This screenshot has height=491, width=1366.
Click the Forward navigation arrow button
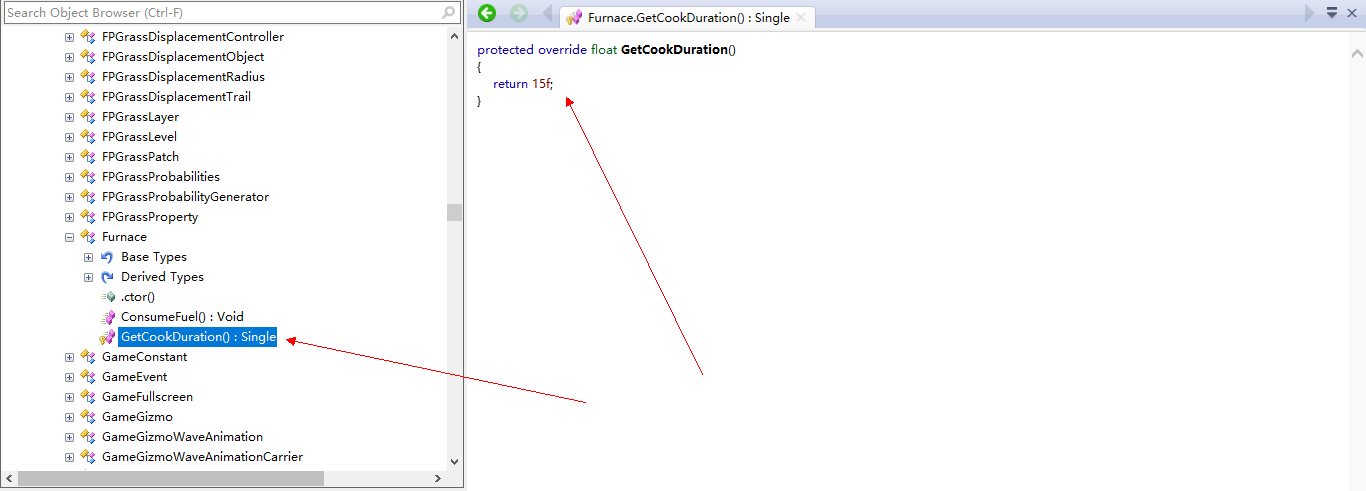click(x=518, y=13)
